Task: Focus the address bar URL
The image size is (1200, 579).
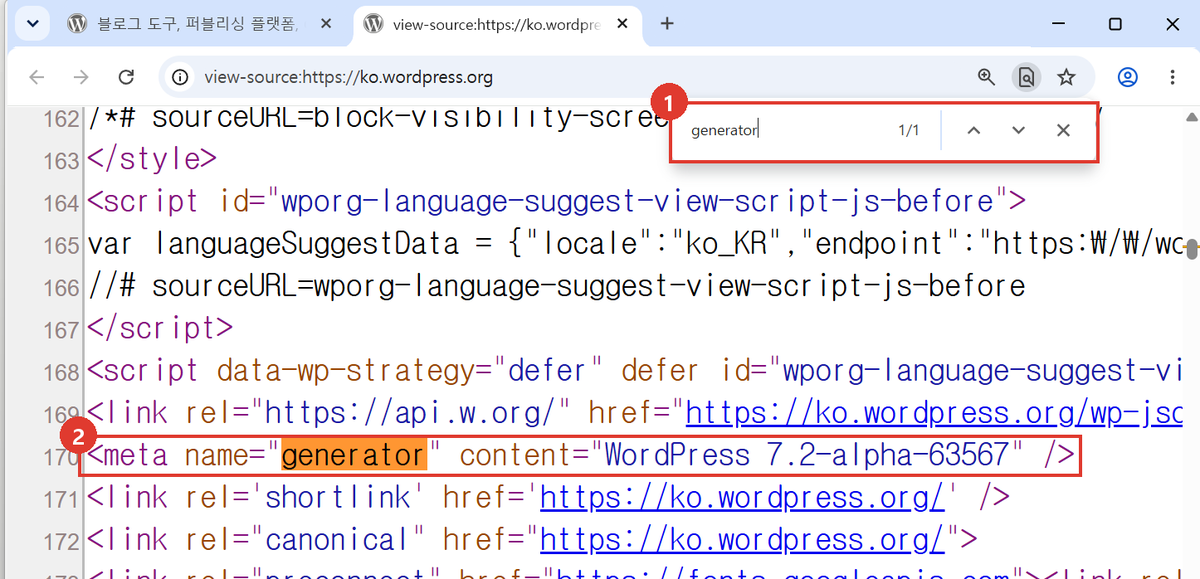Action: tap(348, 77)
